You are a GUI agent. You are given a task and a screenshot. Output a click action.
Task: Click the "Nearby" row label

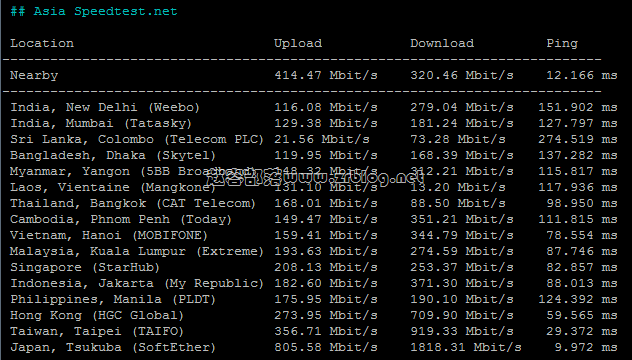[x=34, y=75]
